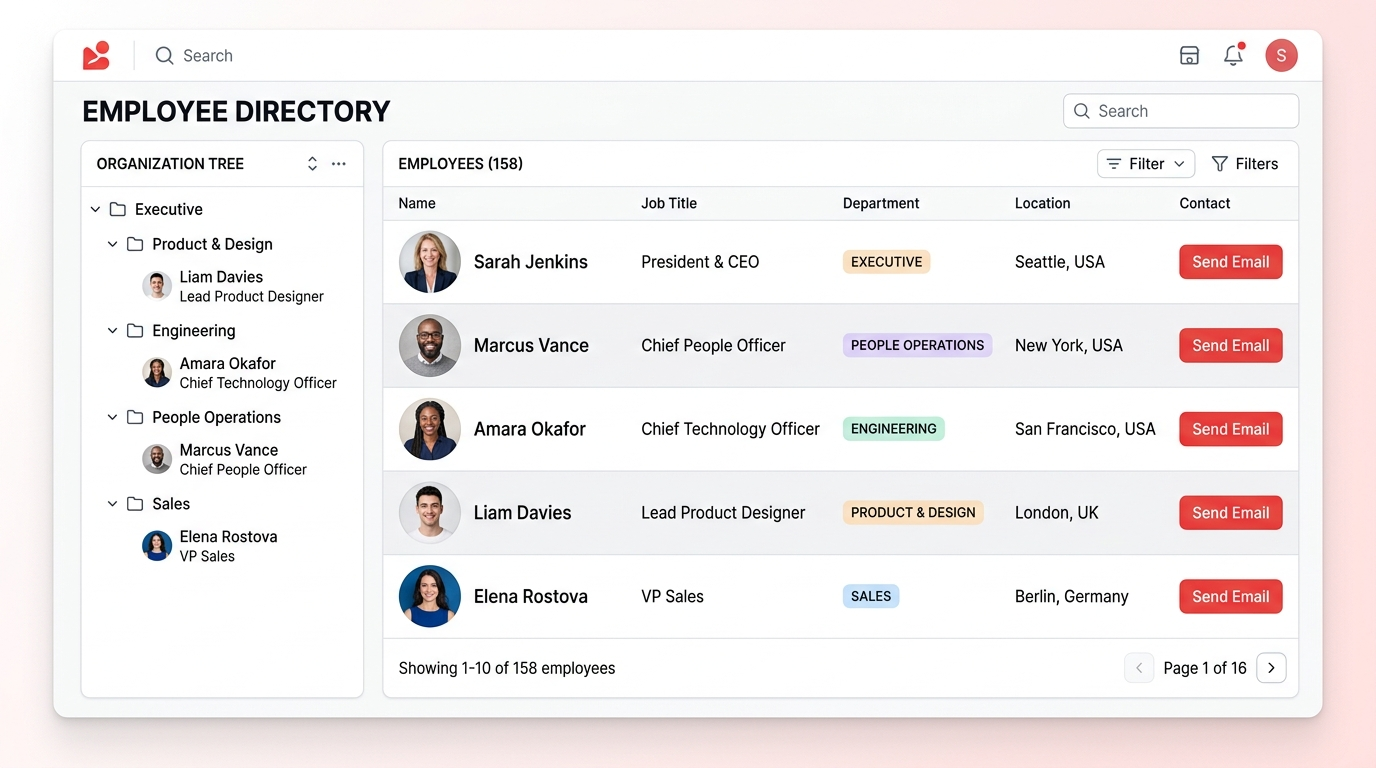
Task: Open Organization Tree more options ellipsis
Action: (x=339, y=164)
